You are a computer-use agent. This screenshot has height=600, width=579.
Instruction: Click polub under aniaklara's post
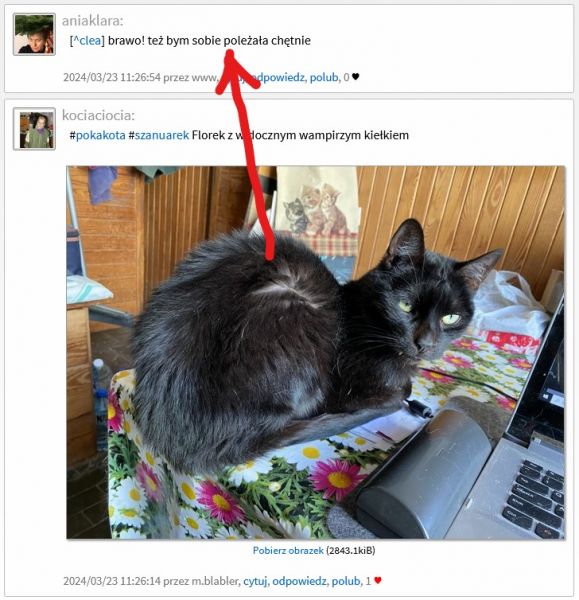324,77
